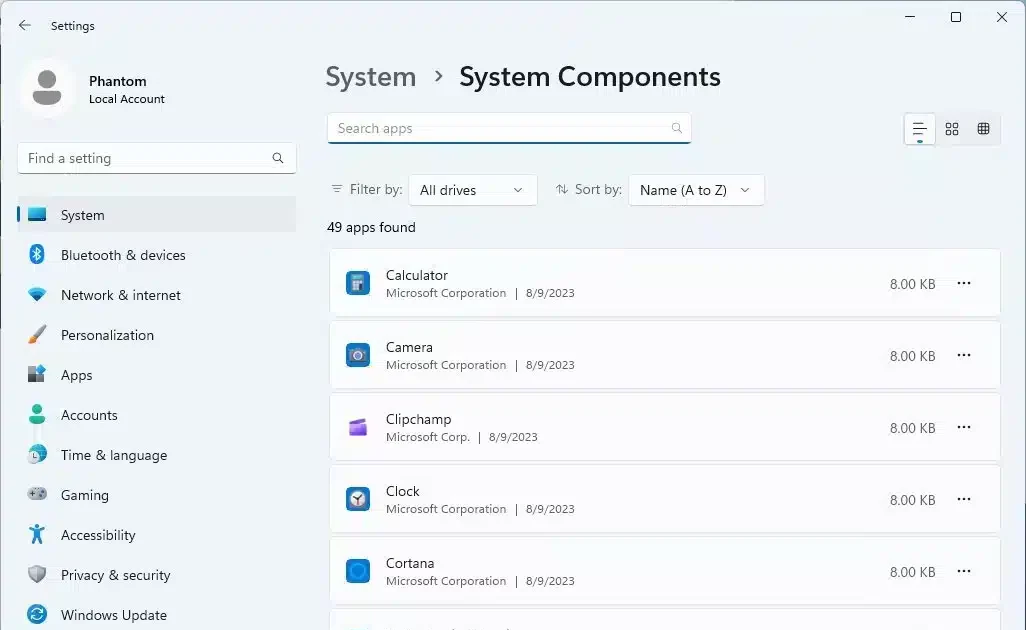Click the Camera app icon
Viewport: 1026px width, 630px height.
(x=358, y=355)
